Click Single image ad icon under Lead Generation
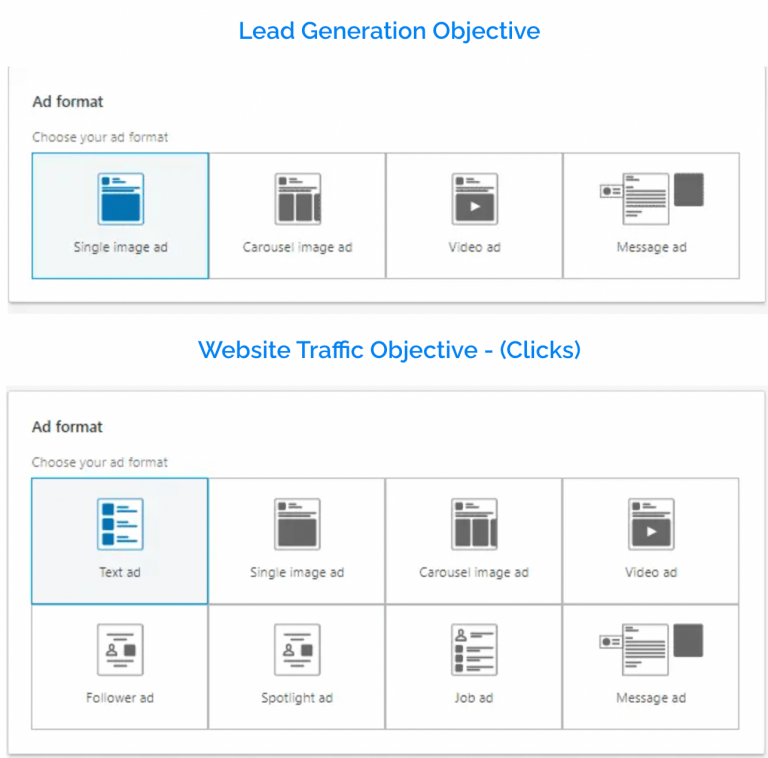The width and height of the screenshot is (768, 758). 120,198
